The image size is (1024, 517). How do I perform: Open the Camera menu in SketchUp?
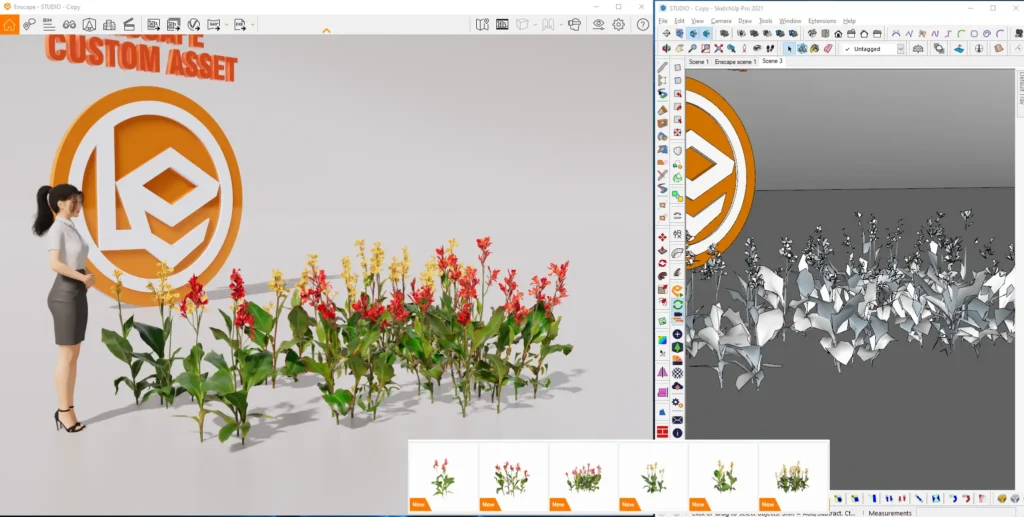coord(721,21)
